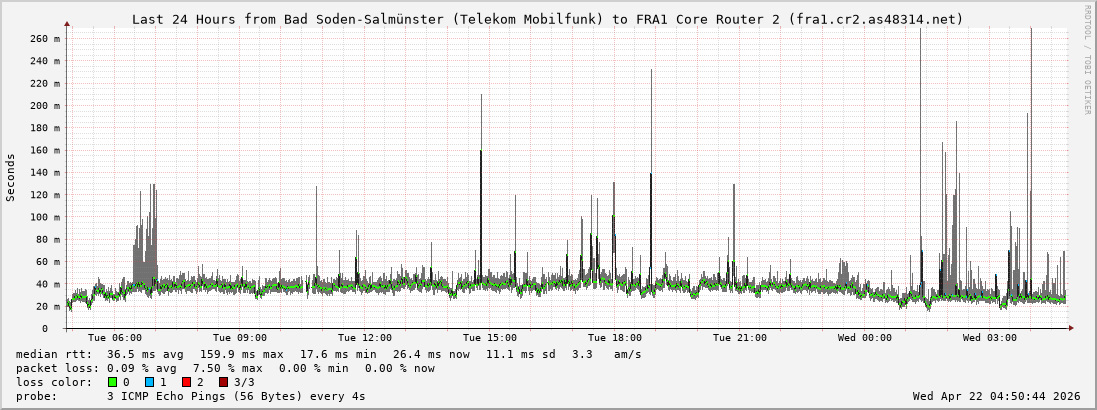Click the red arrow at the X axis end
This screenshot has width=1097, height=410.
[x=1071, y=328]
